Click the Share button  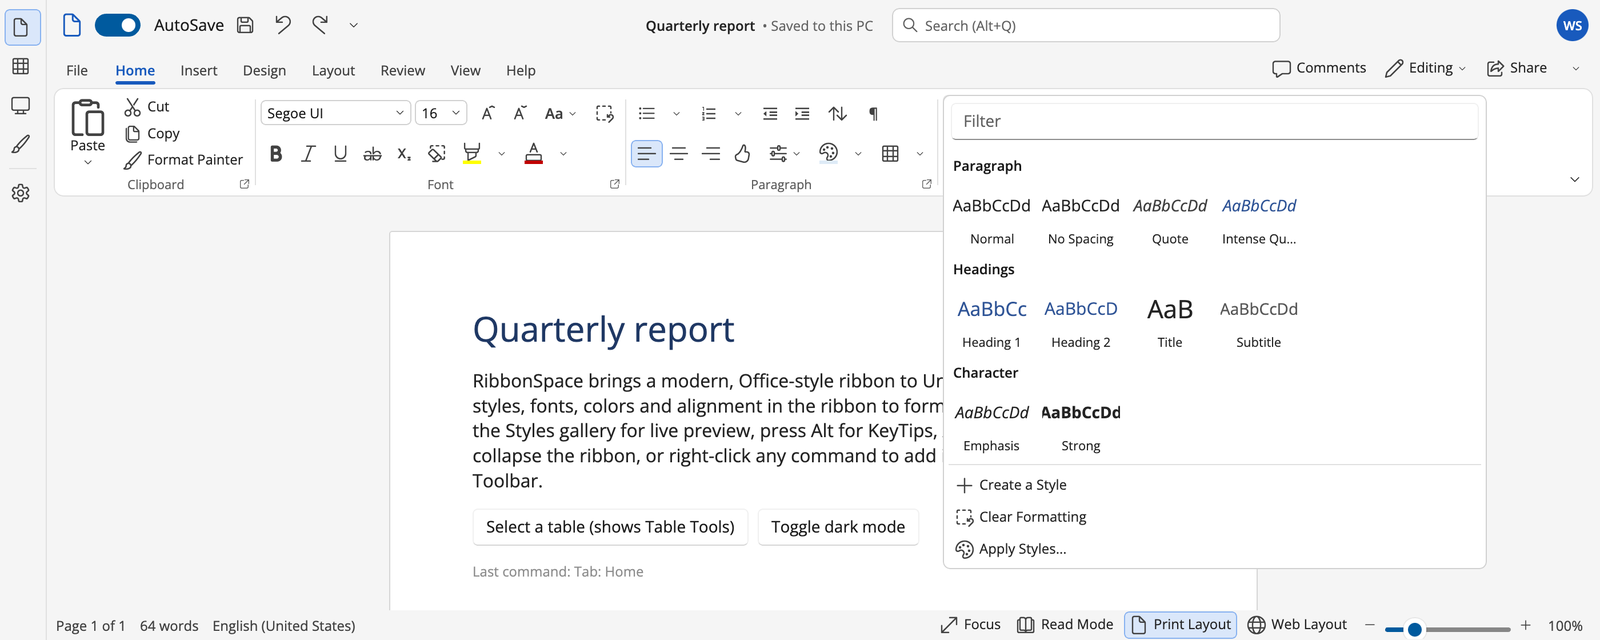tap(1517, 68)
